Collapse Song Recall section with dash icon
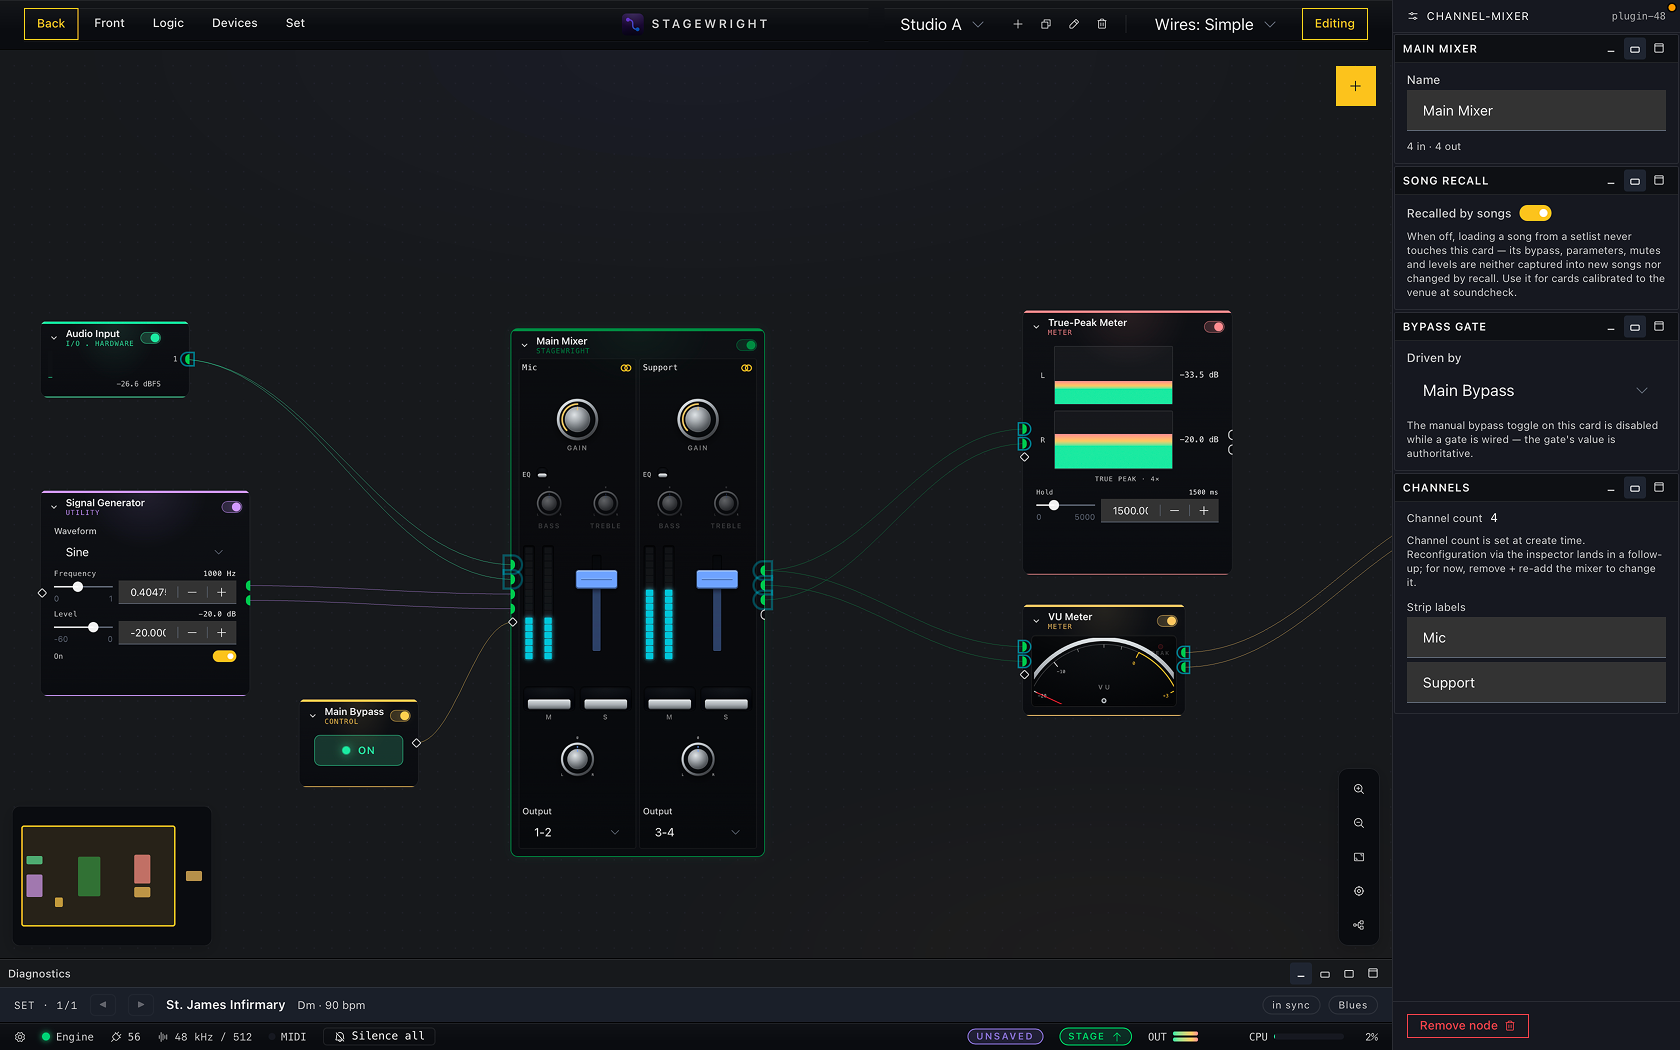The width and height of the screenshot is (1680, 1050). [x=1610, y=181]
